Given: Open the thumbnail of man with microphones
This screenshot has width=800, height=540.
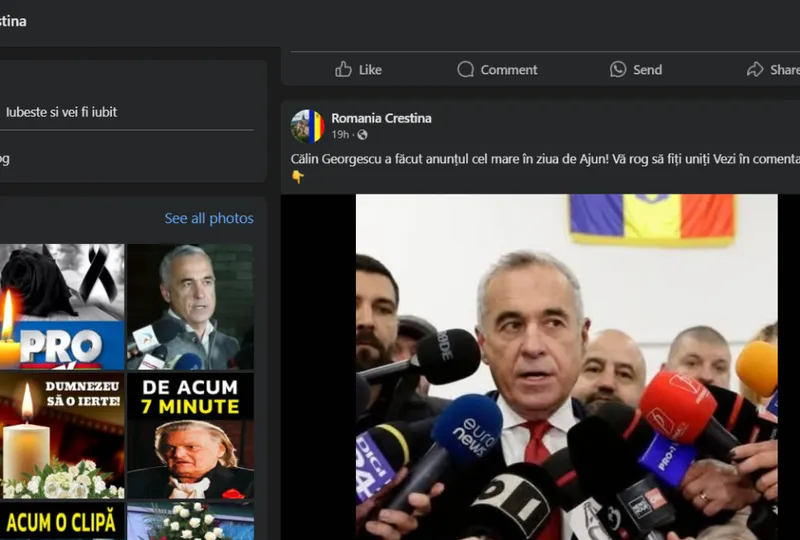Looking at the screenshot, I should click(190, 307).
